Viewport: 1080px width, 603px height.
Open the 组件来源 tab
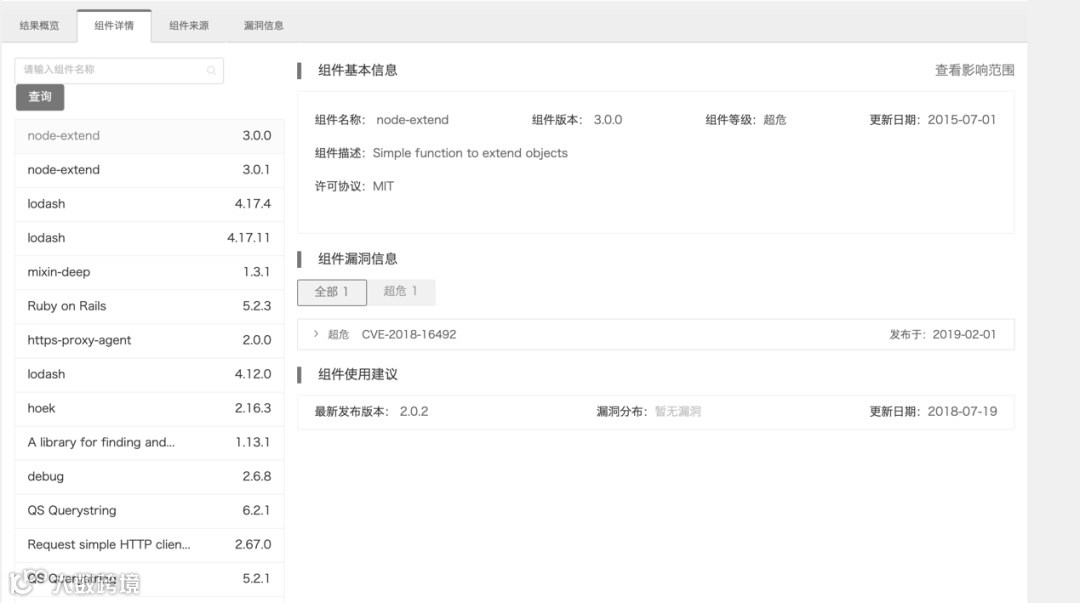coord(189,25)
